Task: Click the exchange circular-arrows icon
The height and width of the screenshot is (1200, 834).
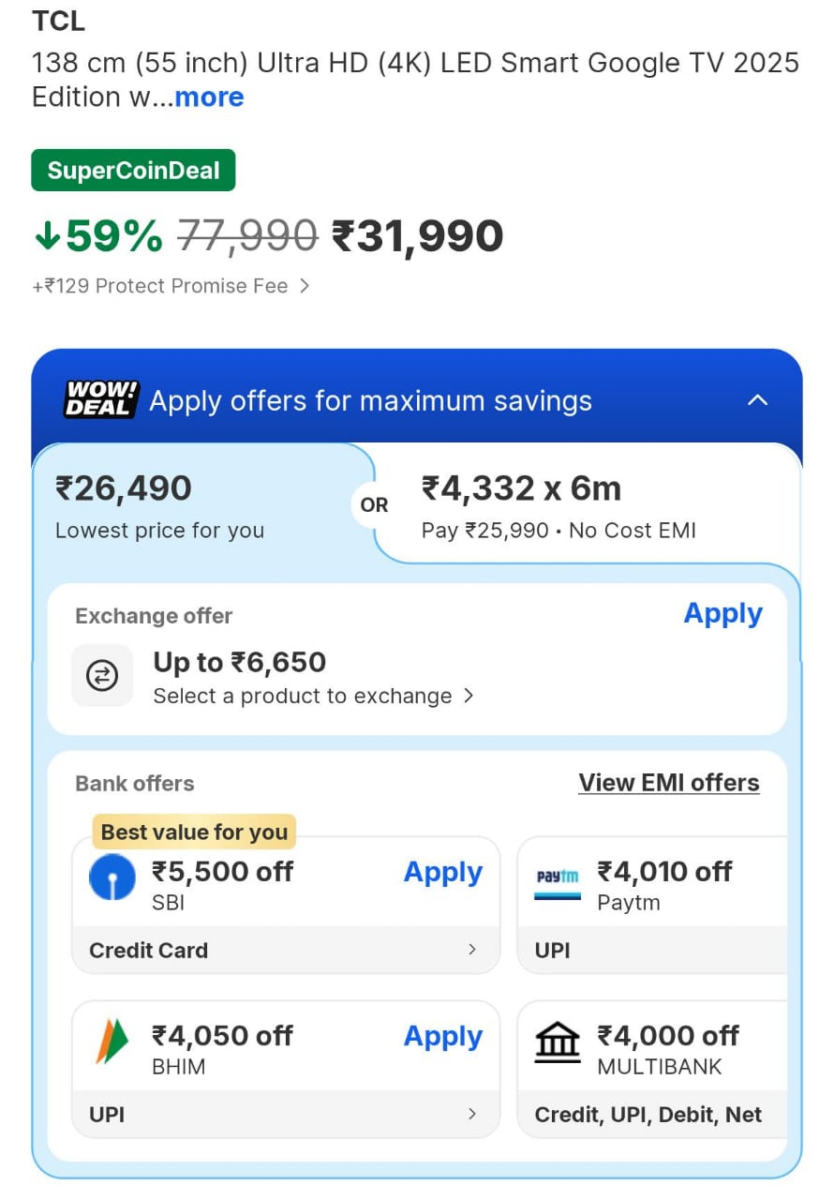Action: (103, 676)
